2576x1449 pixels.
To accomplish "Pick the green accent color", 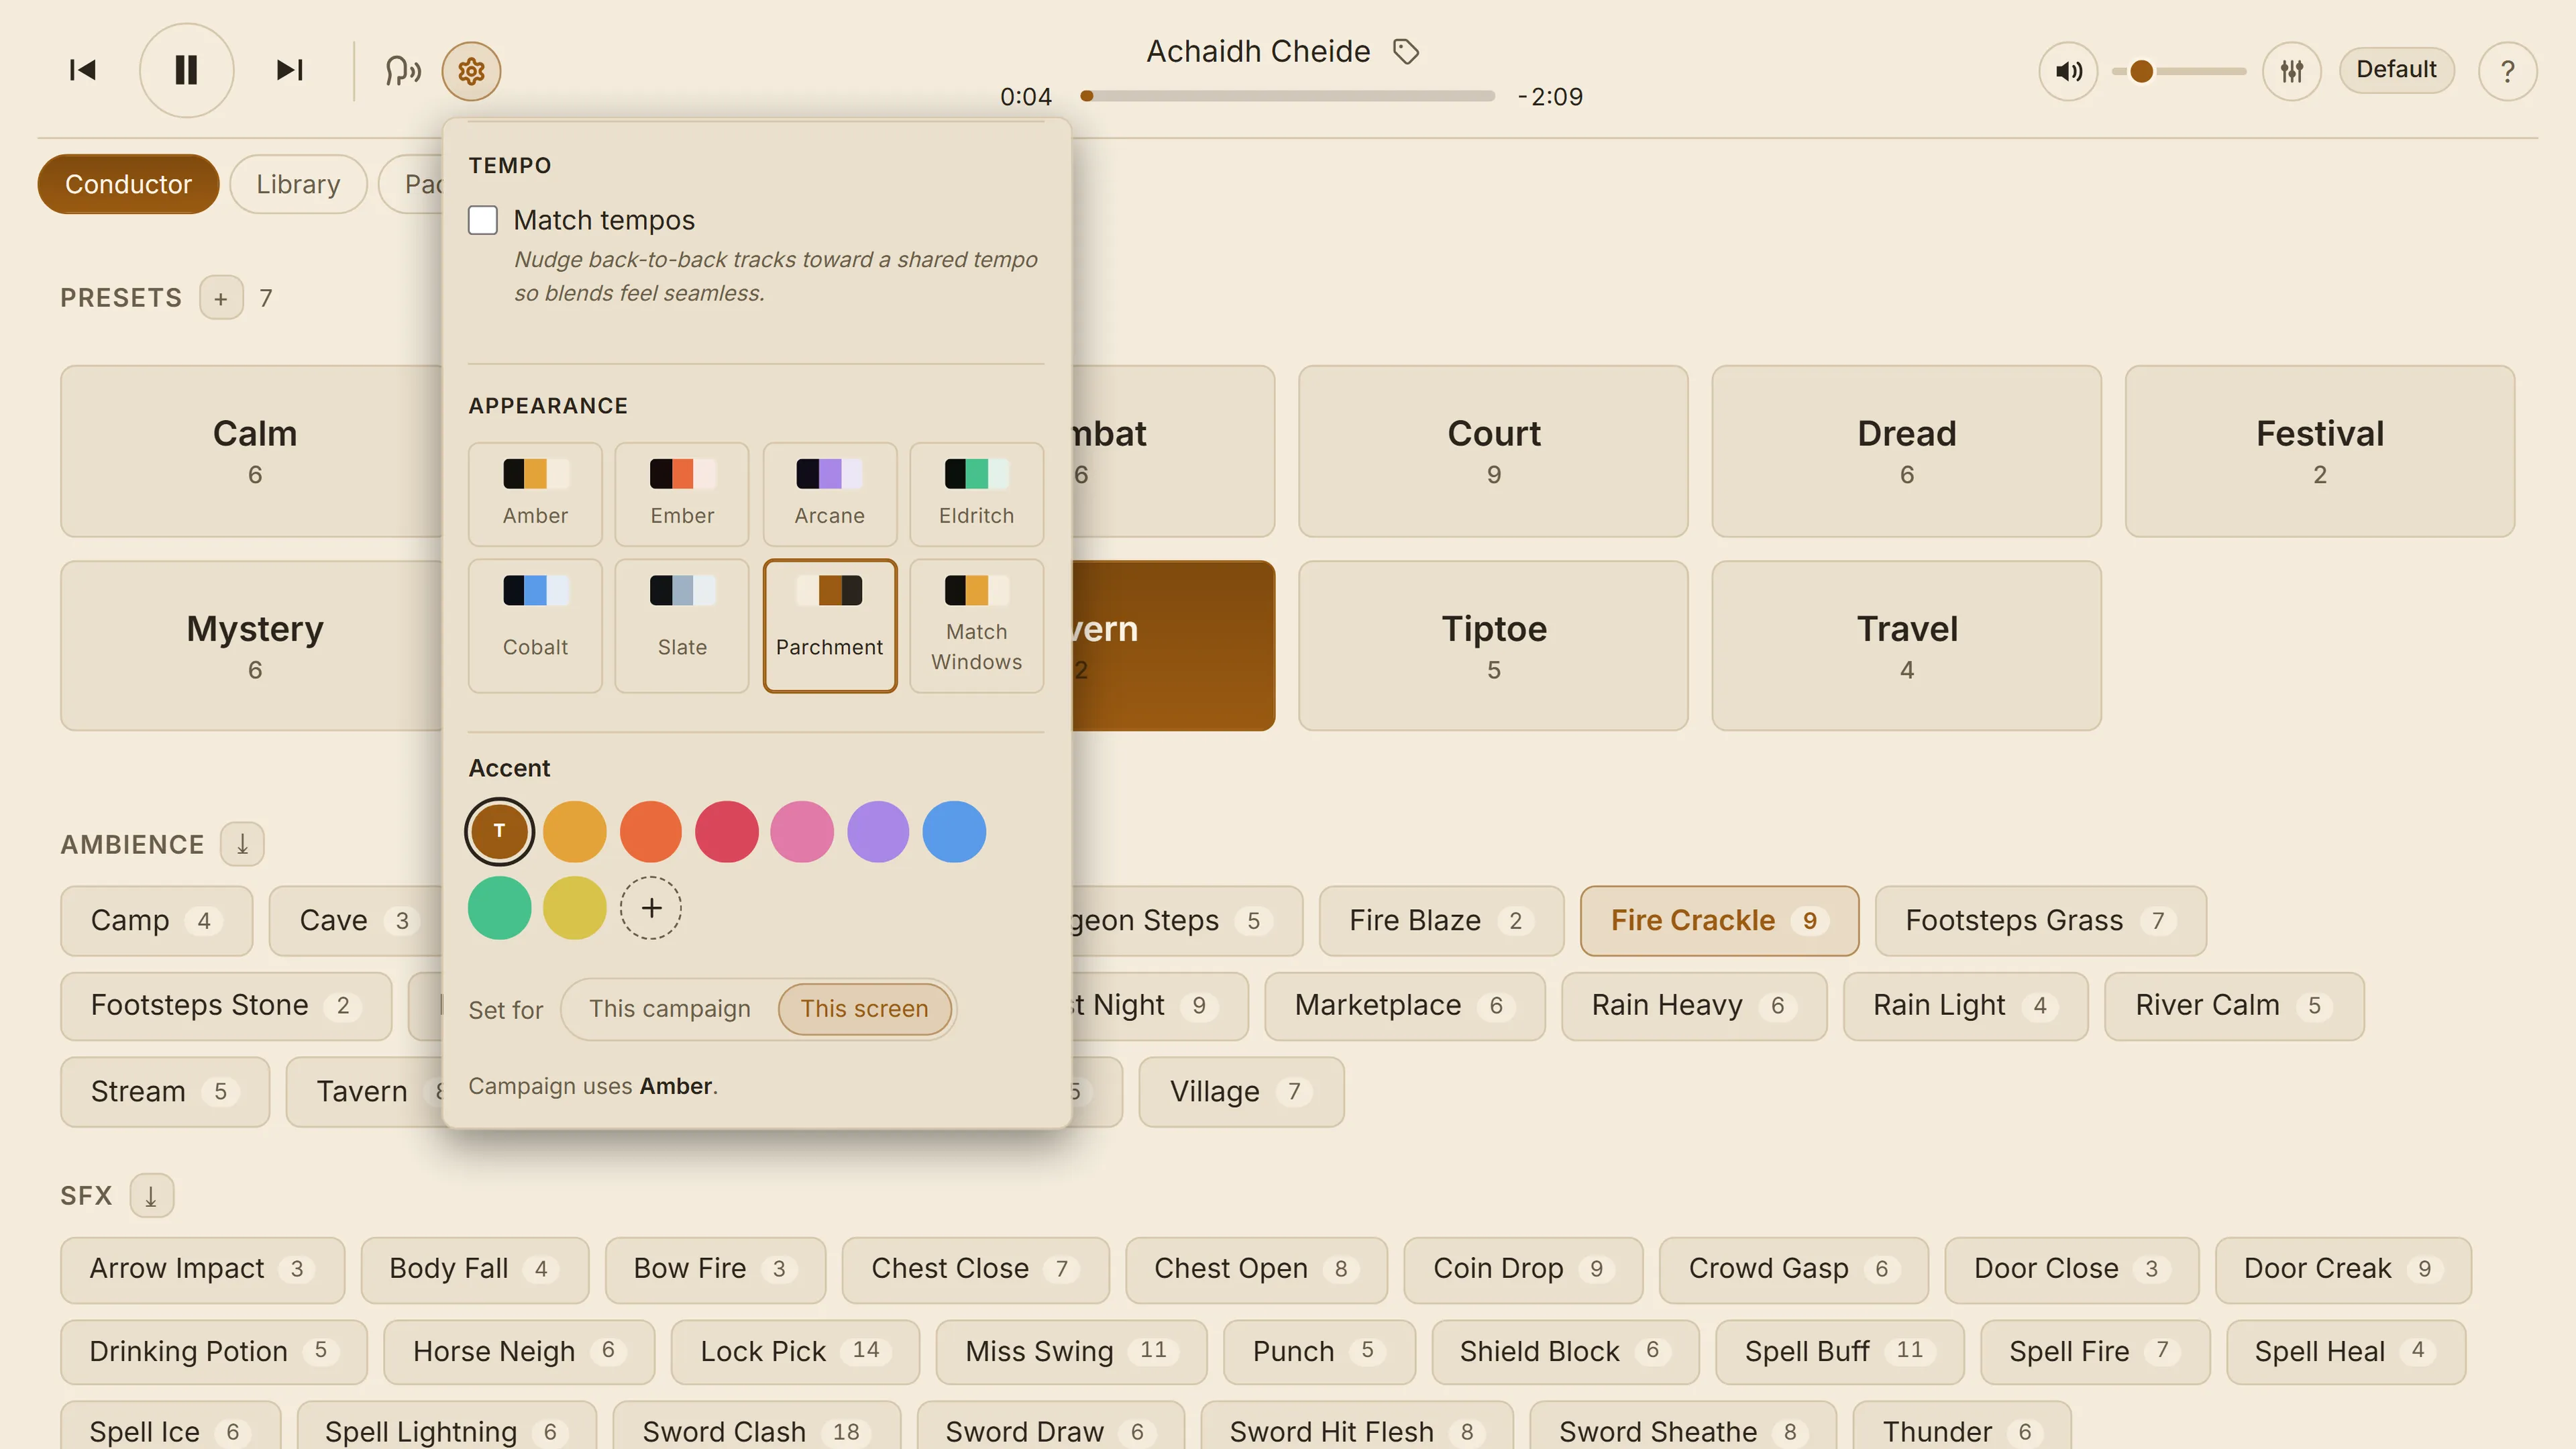I will [x=499, y=908].
